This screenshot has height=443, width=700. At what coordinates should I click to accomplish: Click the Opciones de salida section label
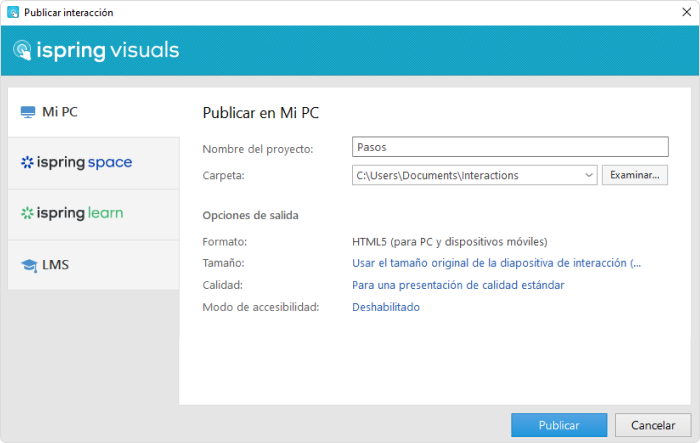(x=250, y=215)
